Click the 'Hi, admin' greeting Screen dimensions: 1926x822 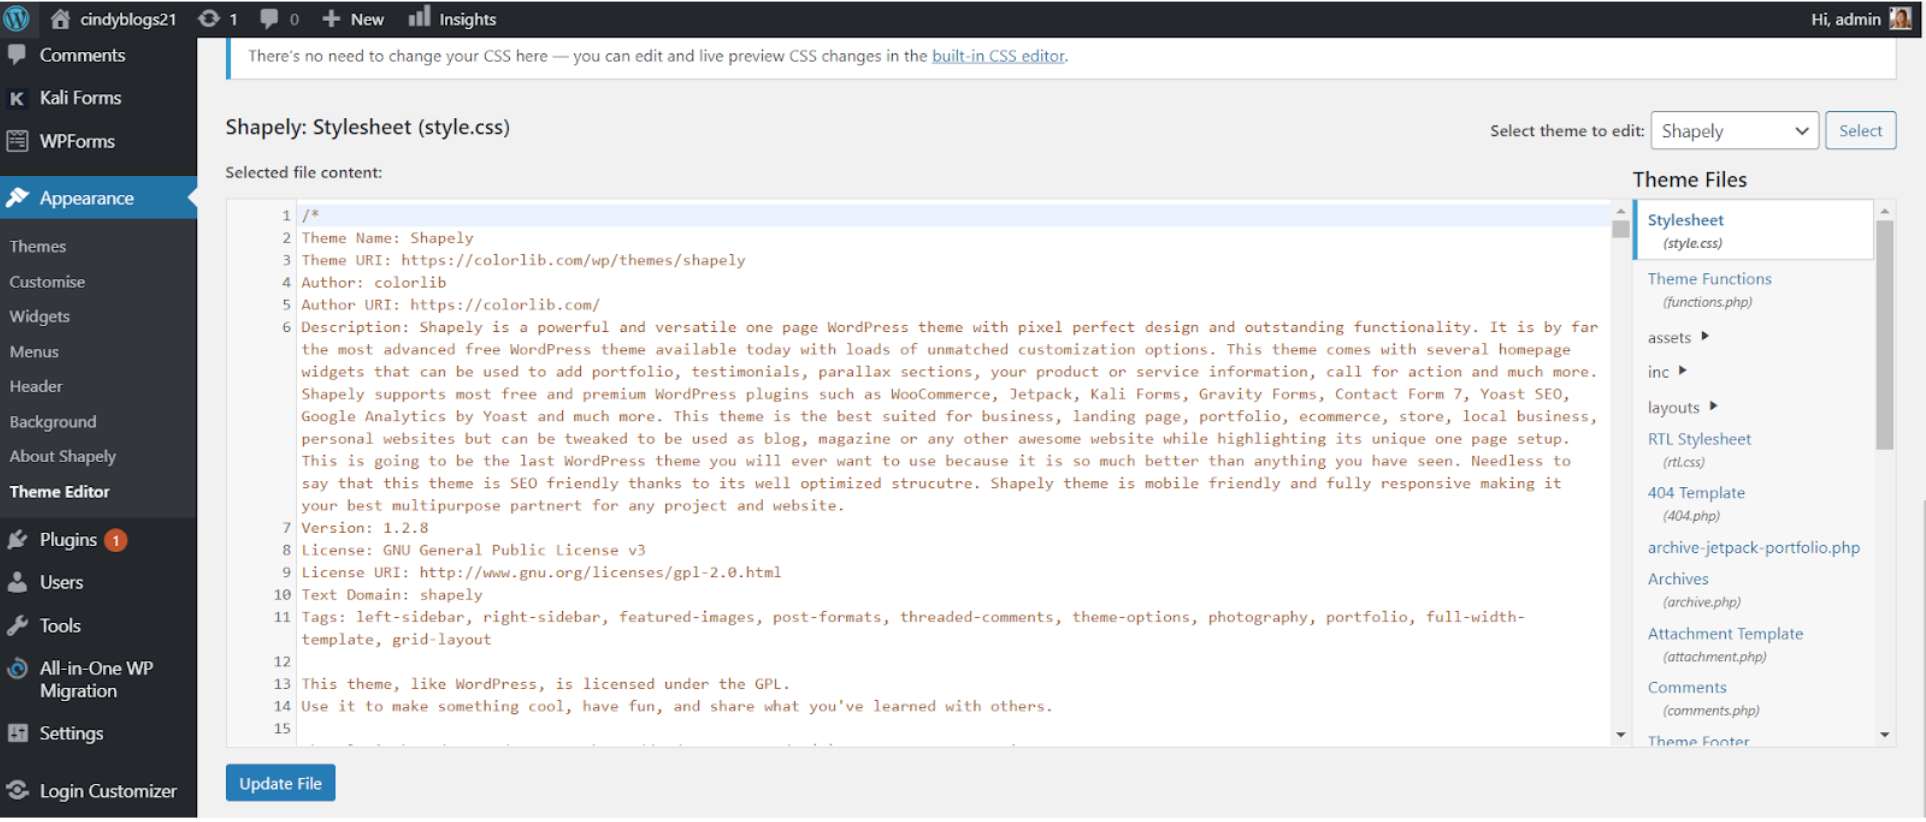[x=1845, y=19]
